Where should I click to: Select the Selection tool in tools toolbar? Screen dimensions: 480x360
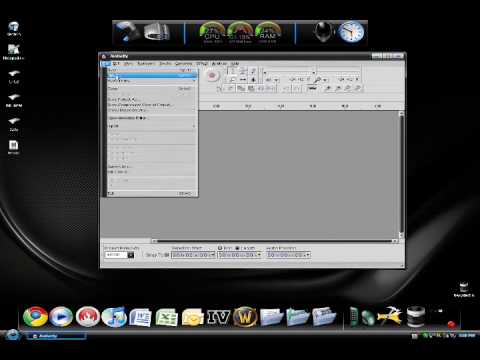pyautogui.click(x=233, y=71)
